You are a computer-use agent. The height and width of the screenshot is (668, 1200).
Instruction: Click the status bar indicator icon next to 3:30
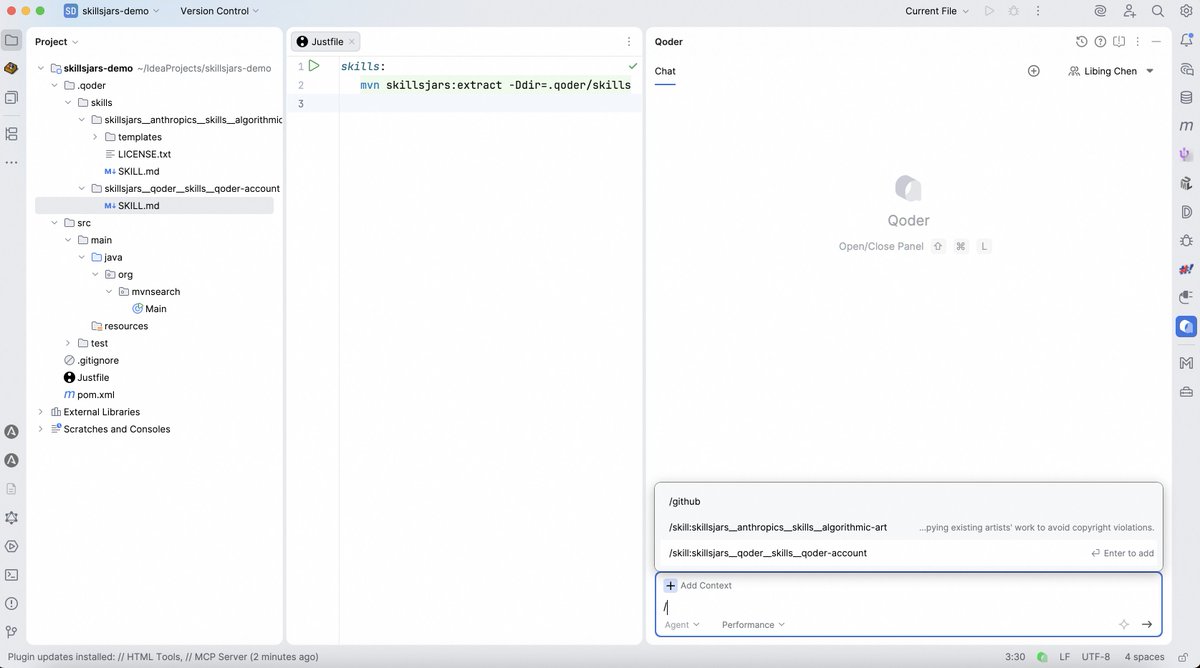(1042, 657)
